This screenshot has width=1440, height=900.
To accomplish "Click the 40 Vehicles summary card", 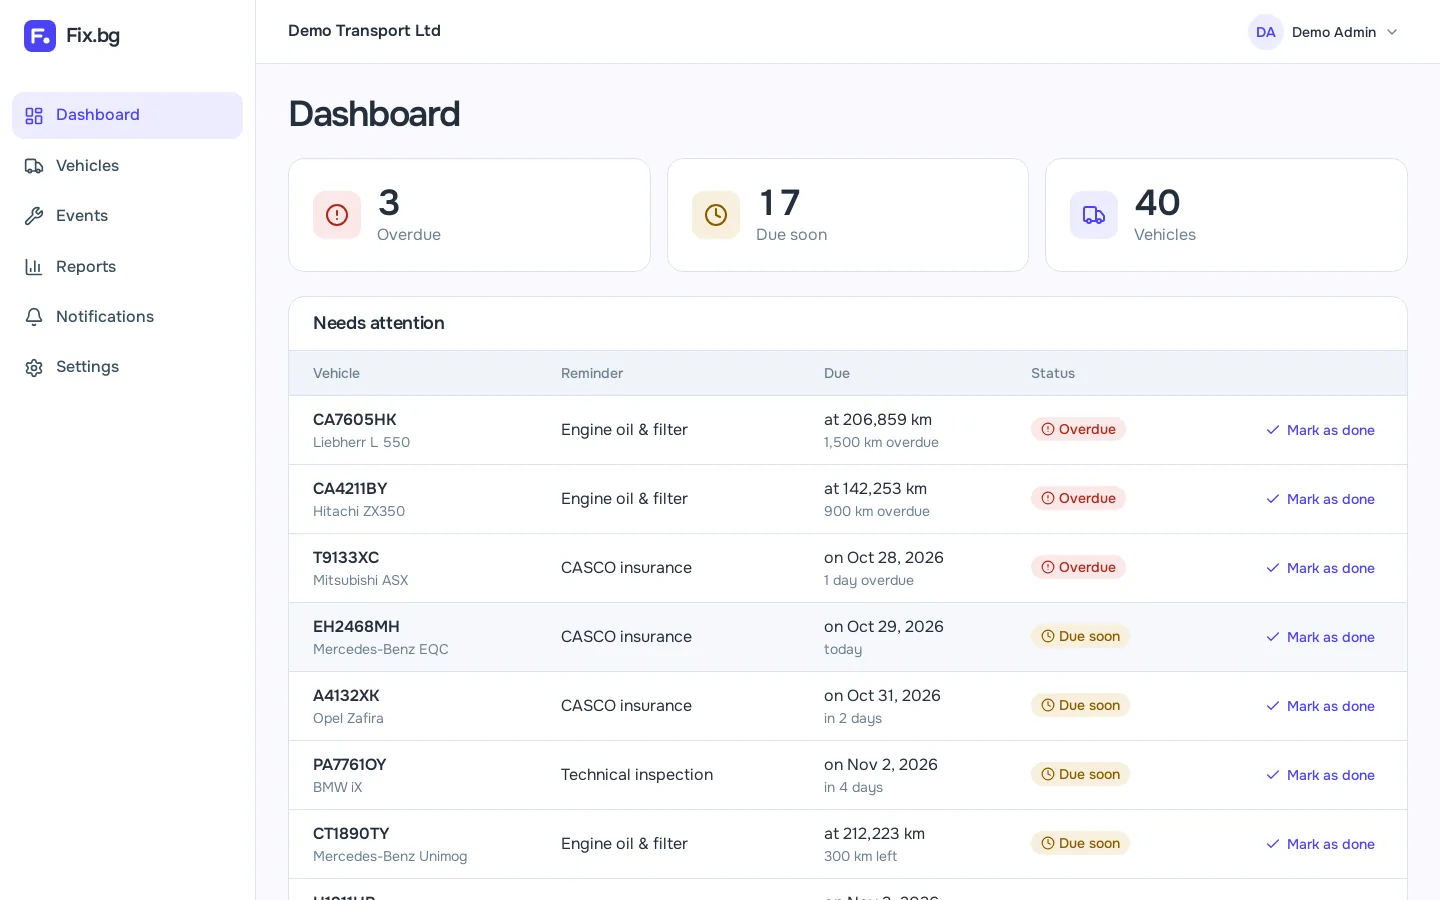I will [1226, 215].
